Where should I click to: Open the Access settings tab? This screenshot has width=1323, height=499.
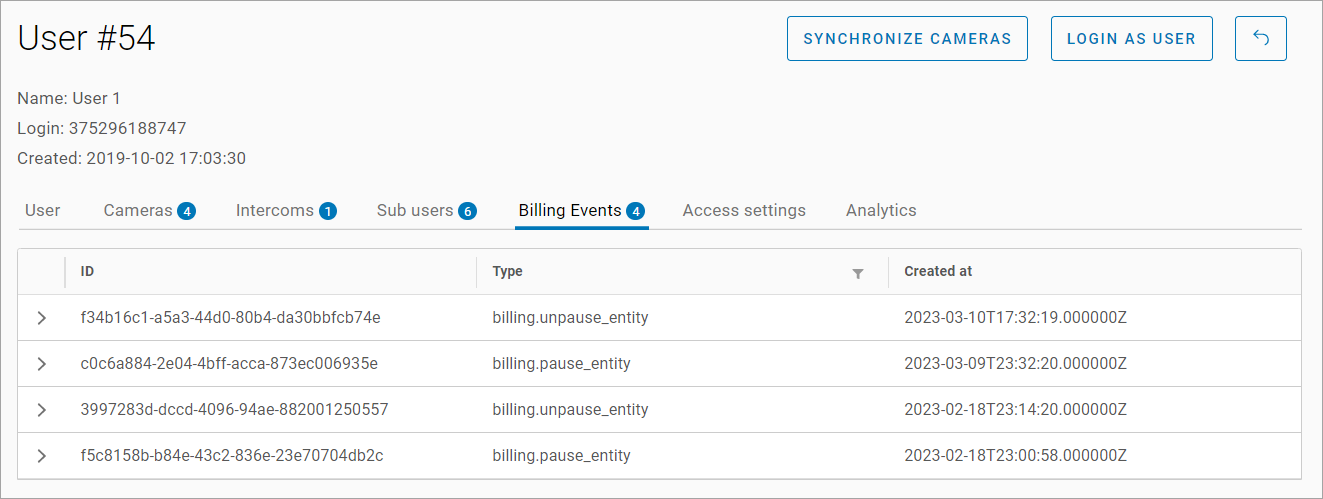(744, 210)
